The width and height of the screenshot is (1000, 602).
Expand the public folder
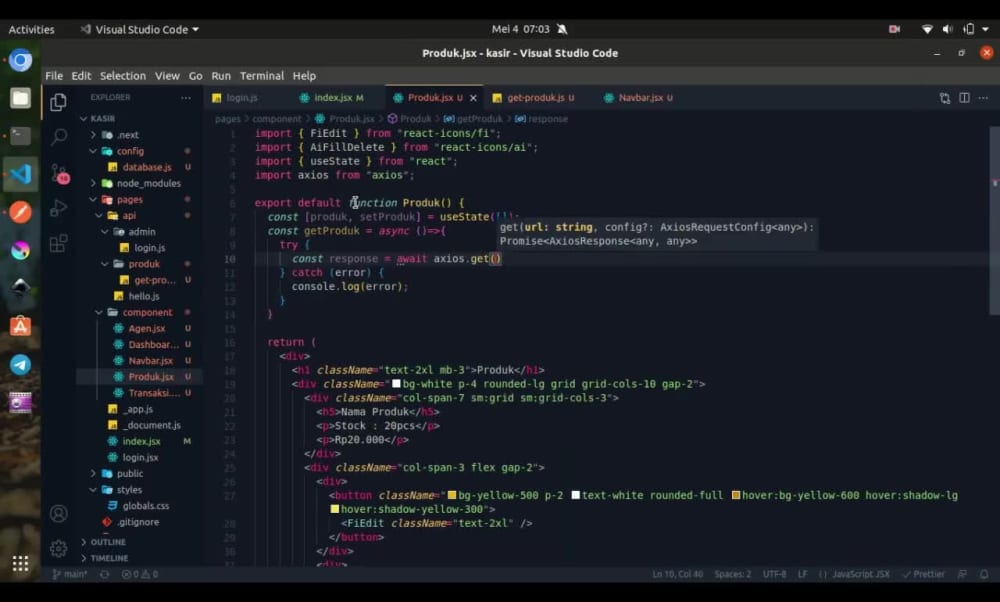tap(93, 473)
